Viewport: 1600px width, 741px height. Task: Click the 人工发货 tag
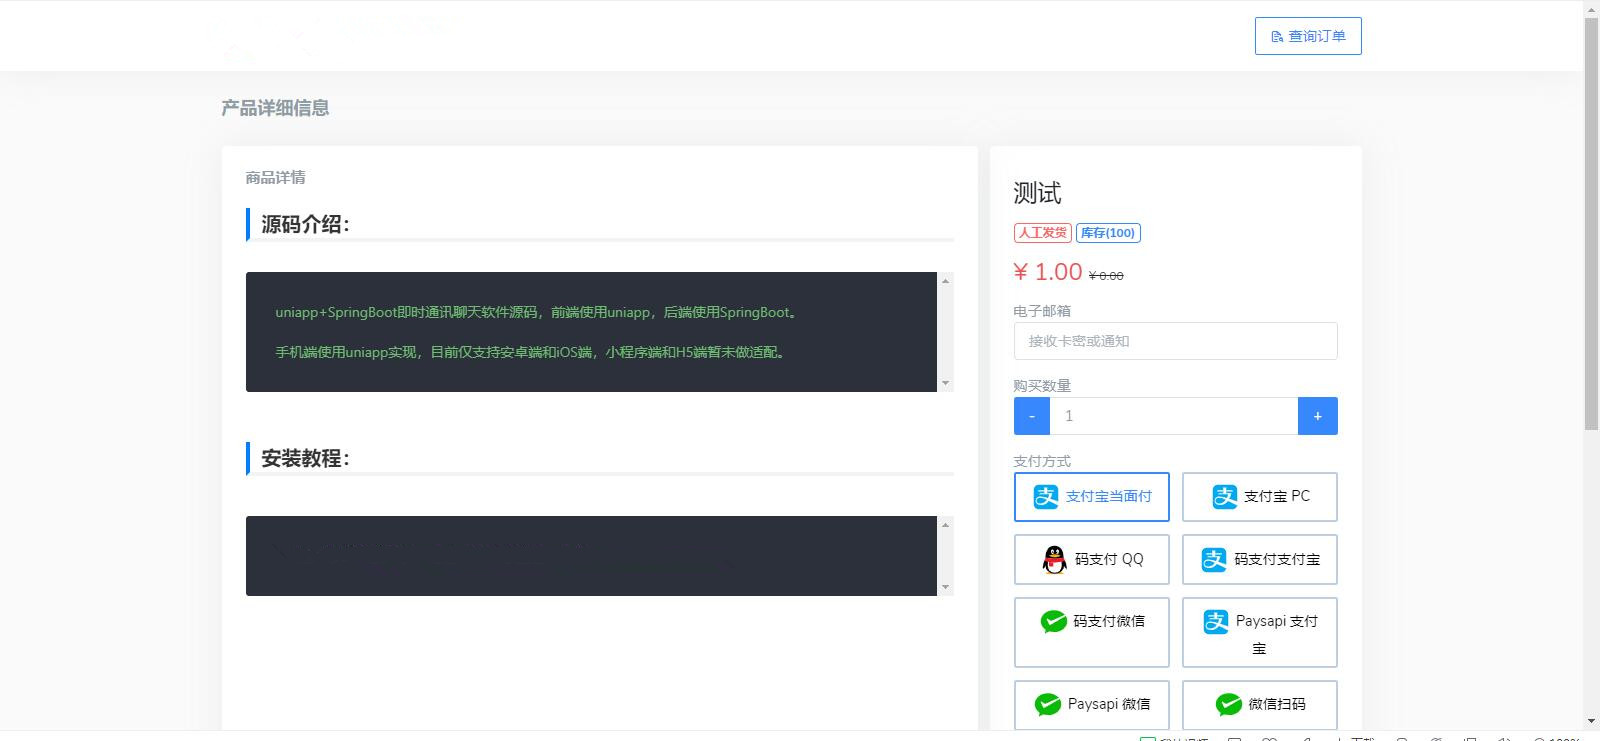pos(1043,233)
